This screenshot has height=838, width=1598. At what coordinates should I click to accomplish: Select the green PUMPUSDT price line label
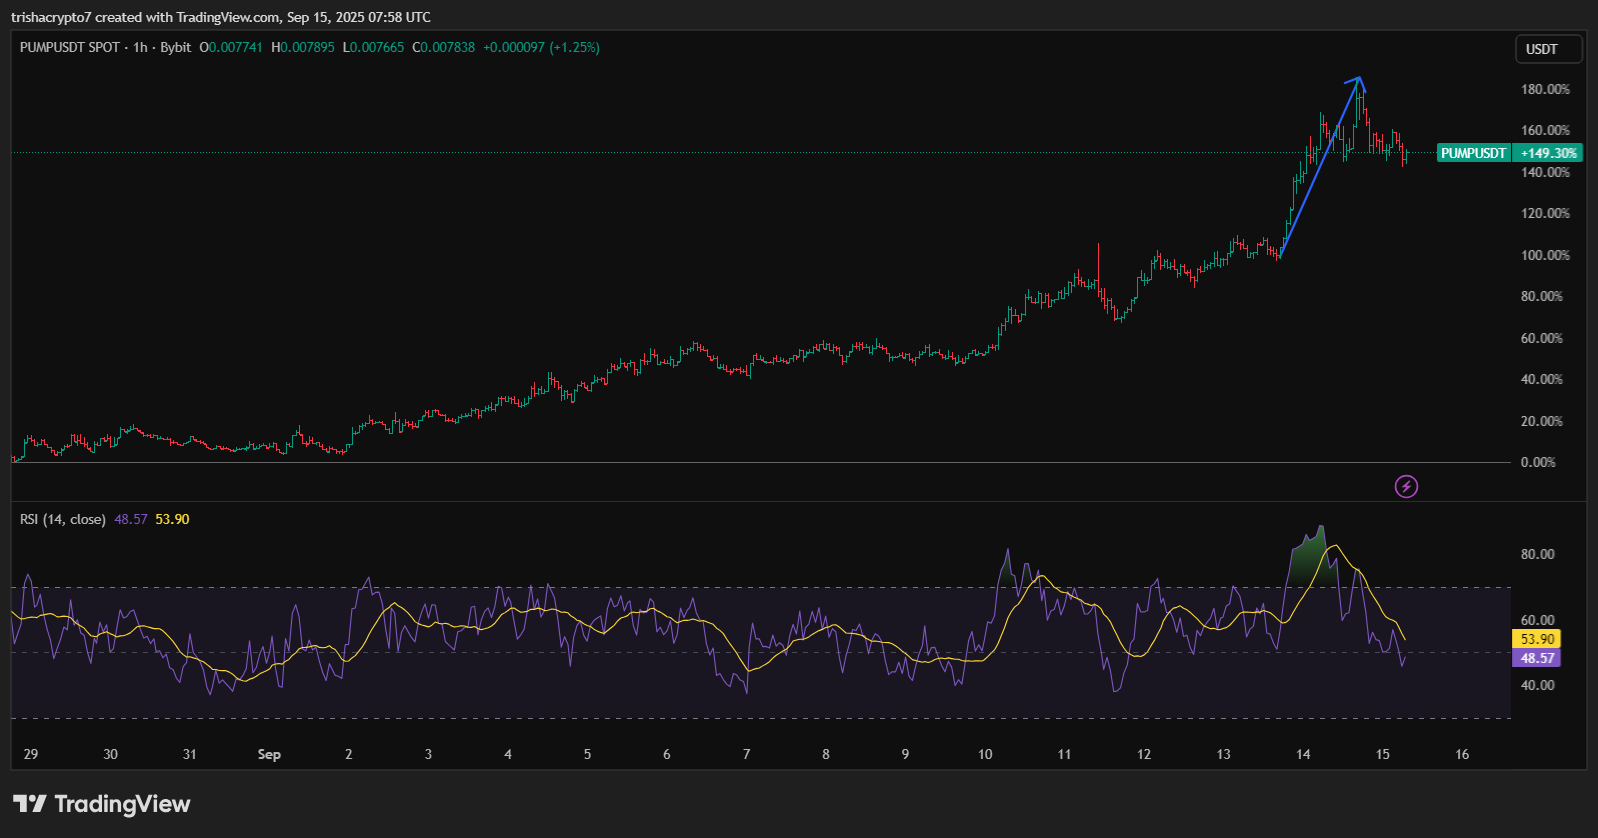(x=1472, y=153)
